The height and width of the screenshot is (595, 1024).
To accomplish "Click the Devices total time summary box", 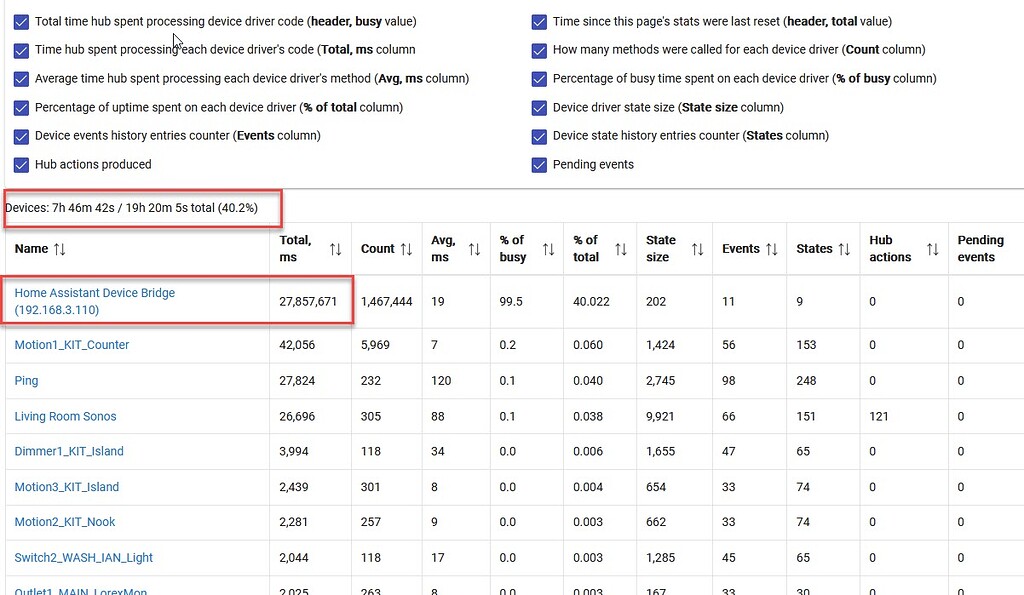I will tap(142, 206).
